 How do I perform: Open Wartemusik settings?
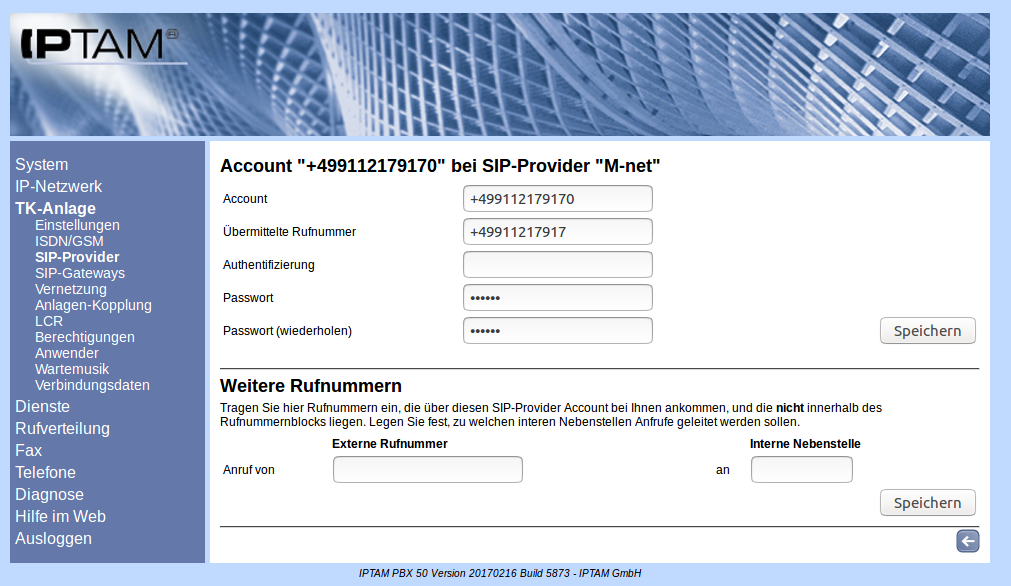click(x=72, y=369)
